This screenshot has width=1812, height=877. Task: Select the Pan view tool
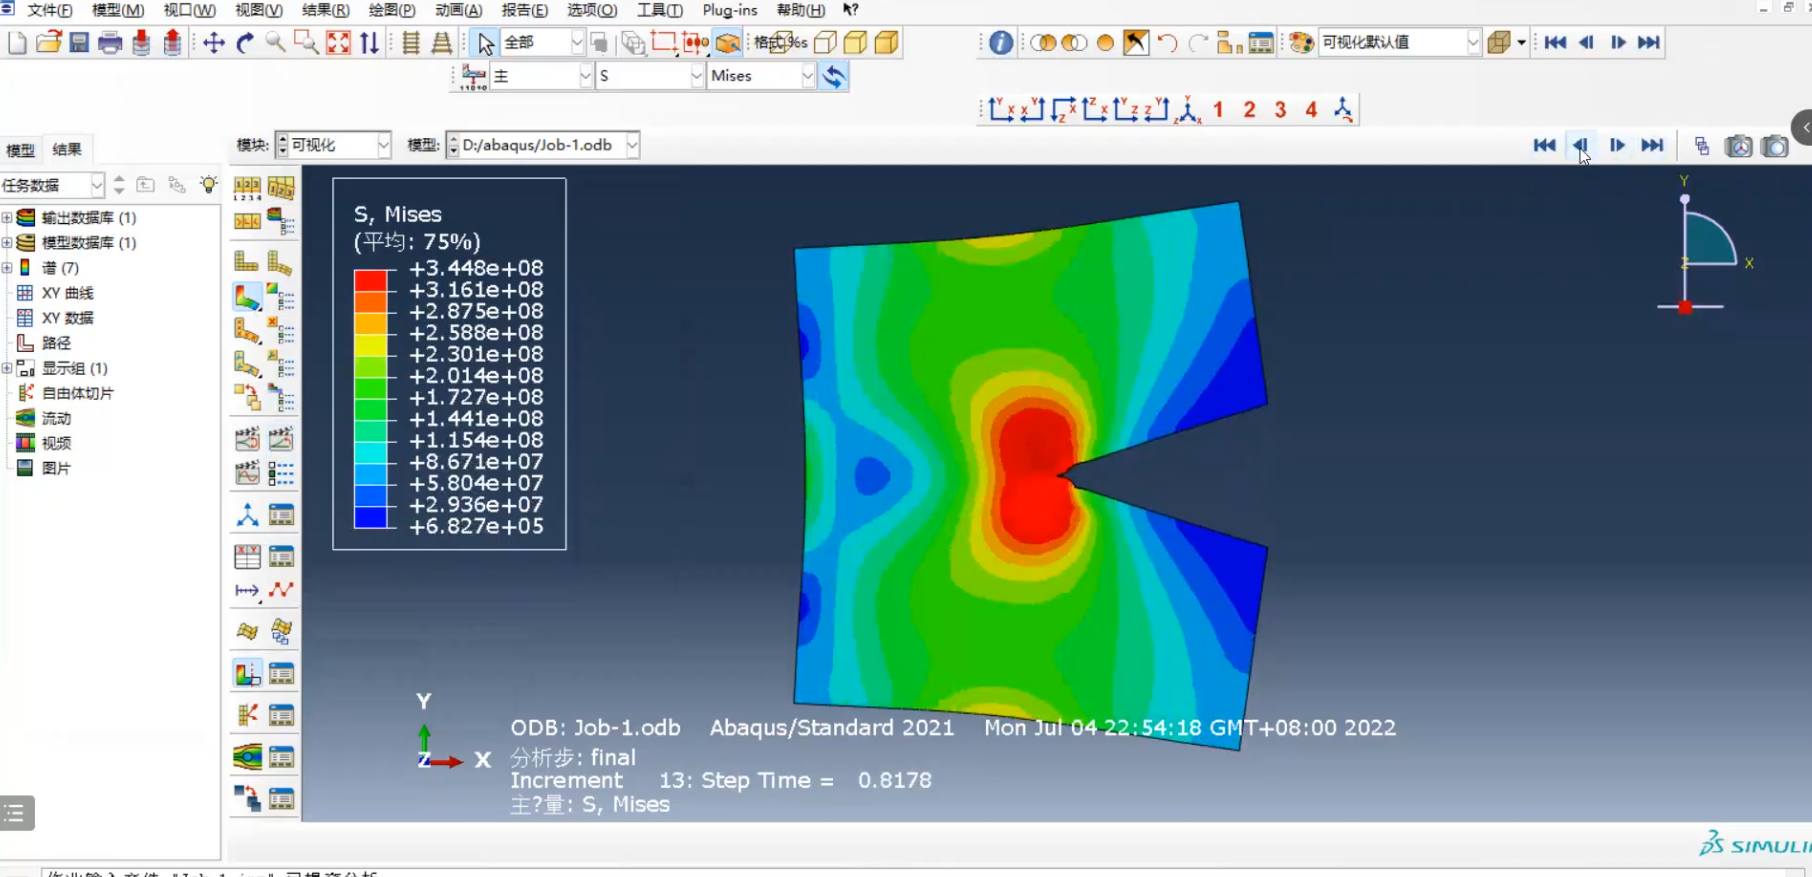click(x=213, y=43)
